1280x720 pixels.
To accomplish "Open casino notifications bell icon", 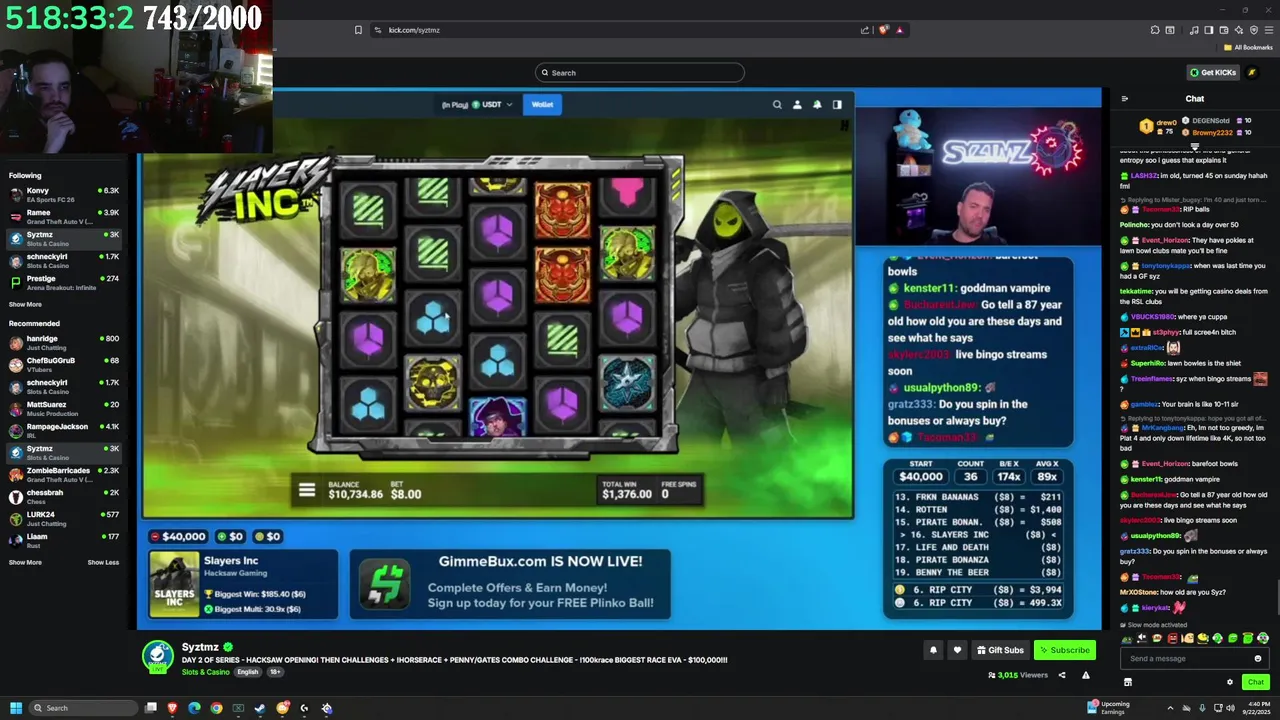I will (817, 104).
